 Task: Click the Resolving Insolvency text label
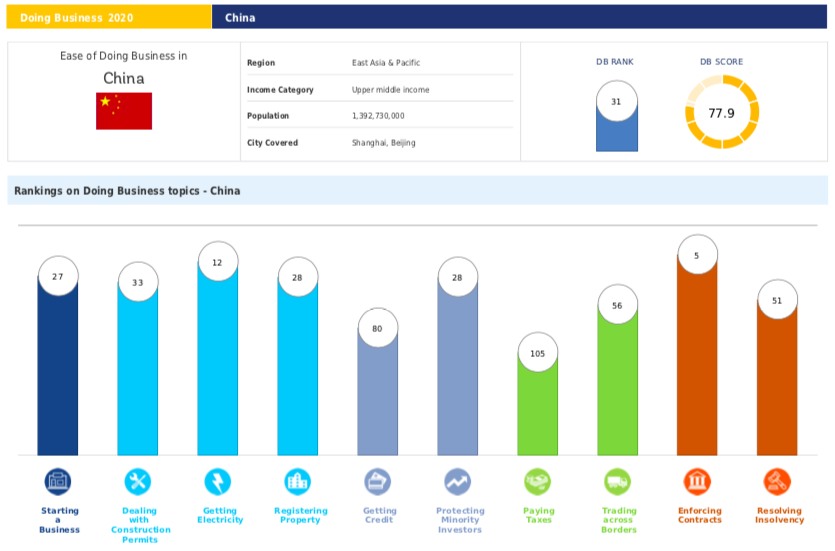coord(778,515)
